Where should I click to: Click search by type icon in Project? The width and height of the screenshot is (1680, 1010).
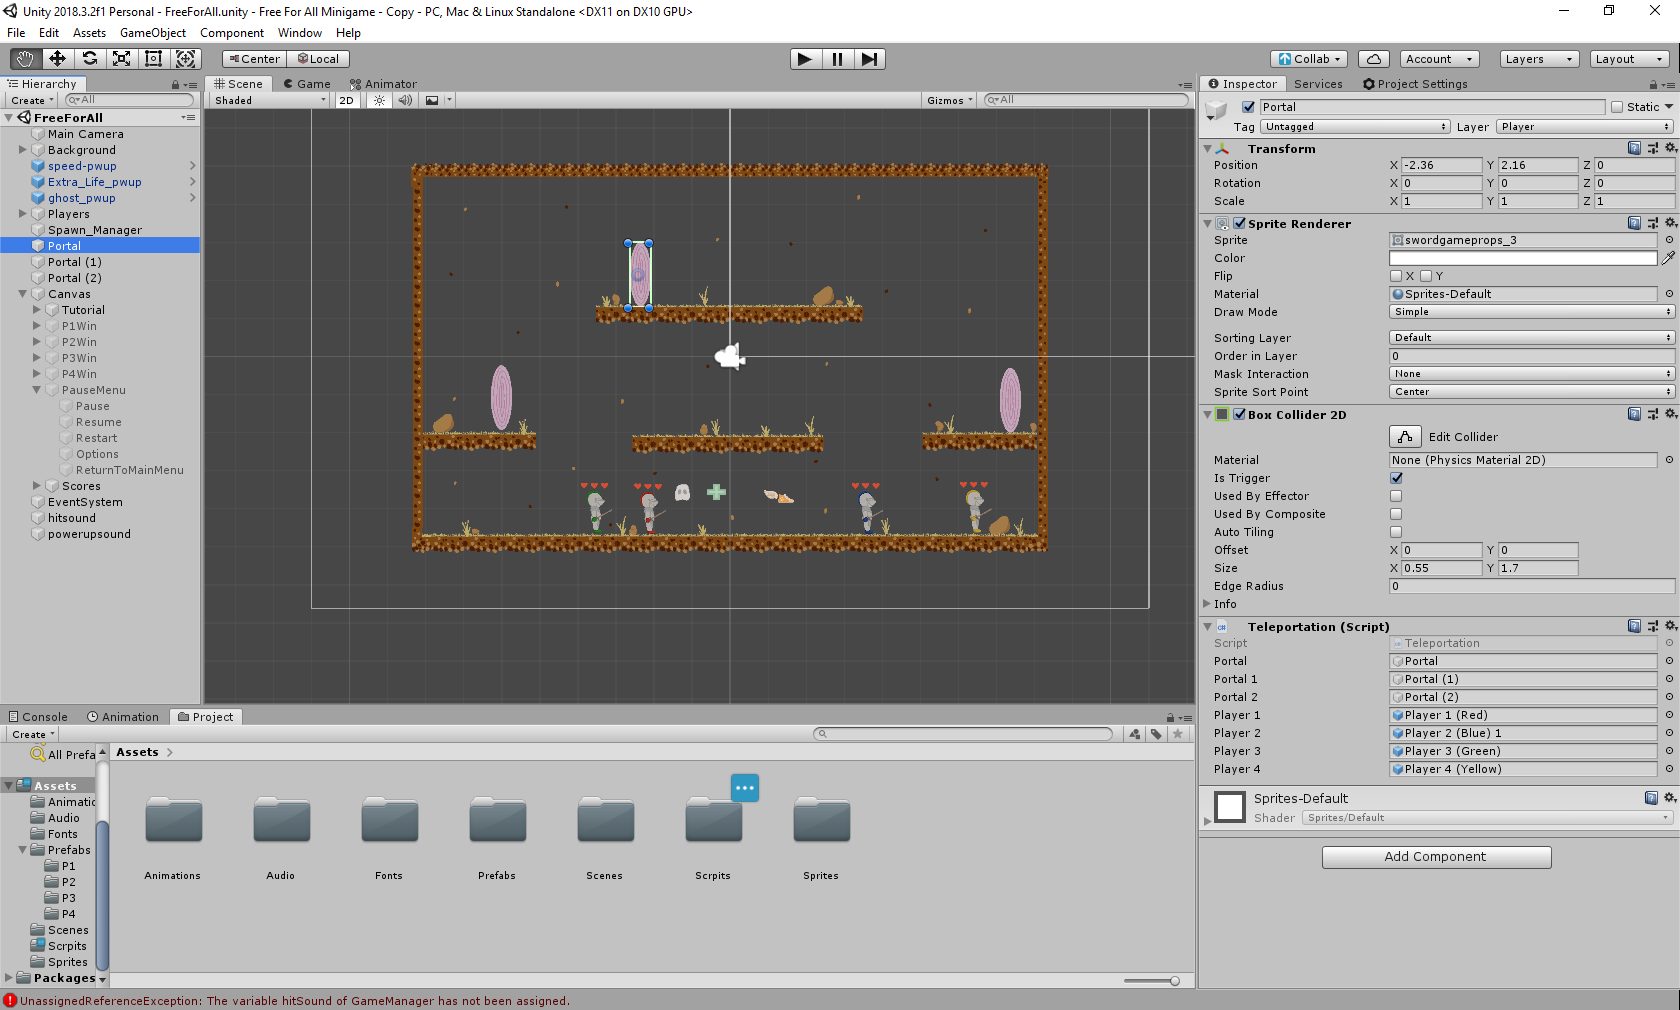tap(1134, 734)
